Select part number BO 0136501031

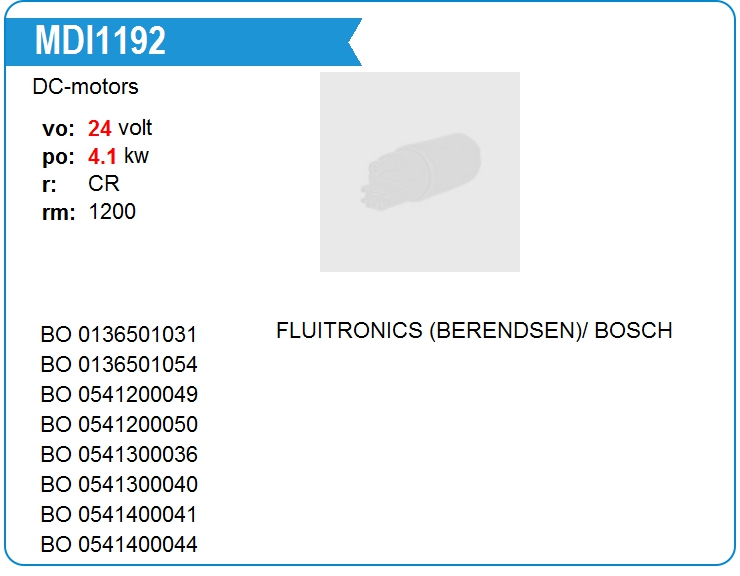coord(119,335)
